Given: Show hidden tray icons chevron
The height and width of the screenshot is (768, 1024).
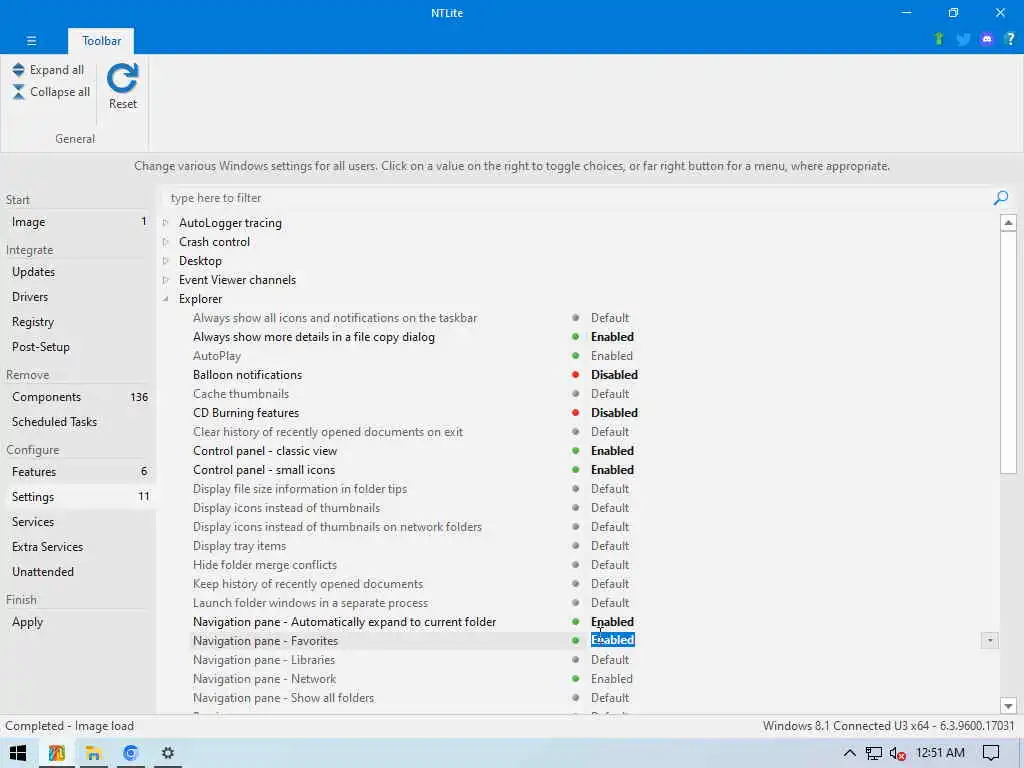Looking at the screenshot, I should tap(849, 753).
